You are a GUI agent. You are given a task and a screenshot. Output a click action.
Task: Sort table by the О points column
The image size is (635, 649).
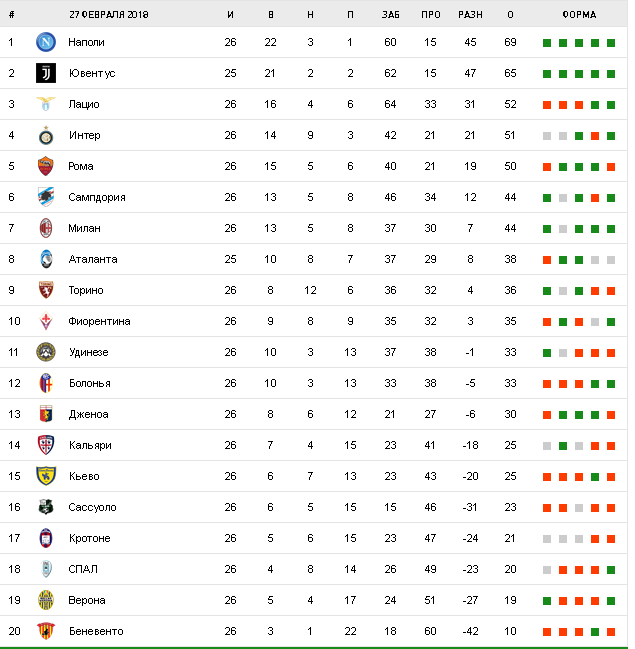[510, 14]
